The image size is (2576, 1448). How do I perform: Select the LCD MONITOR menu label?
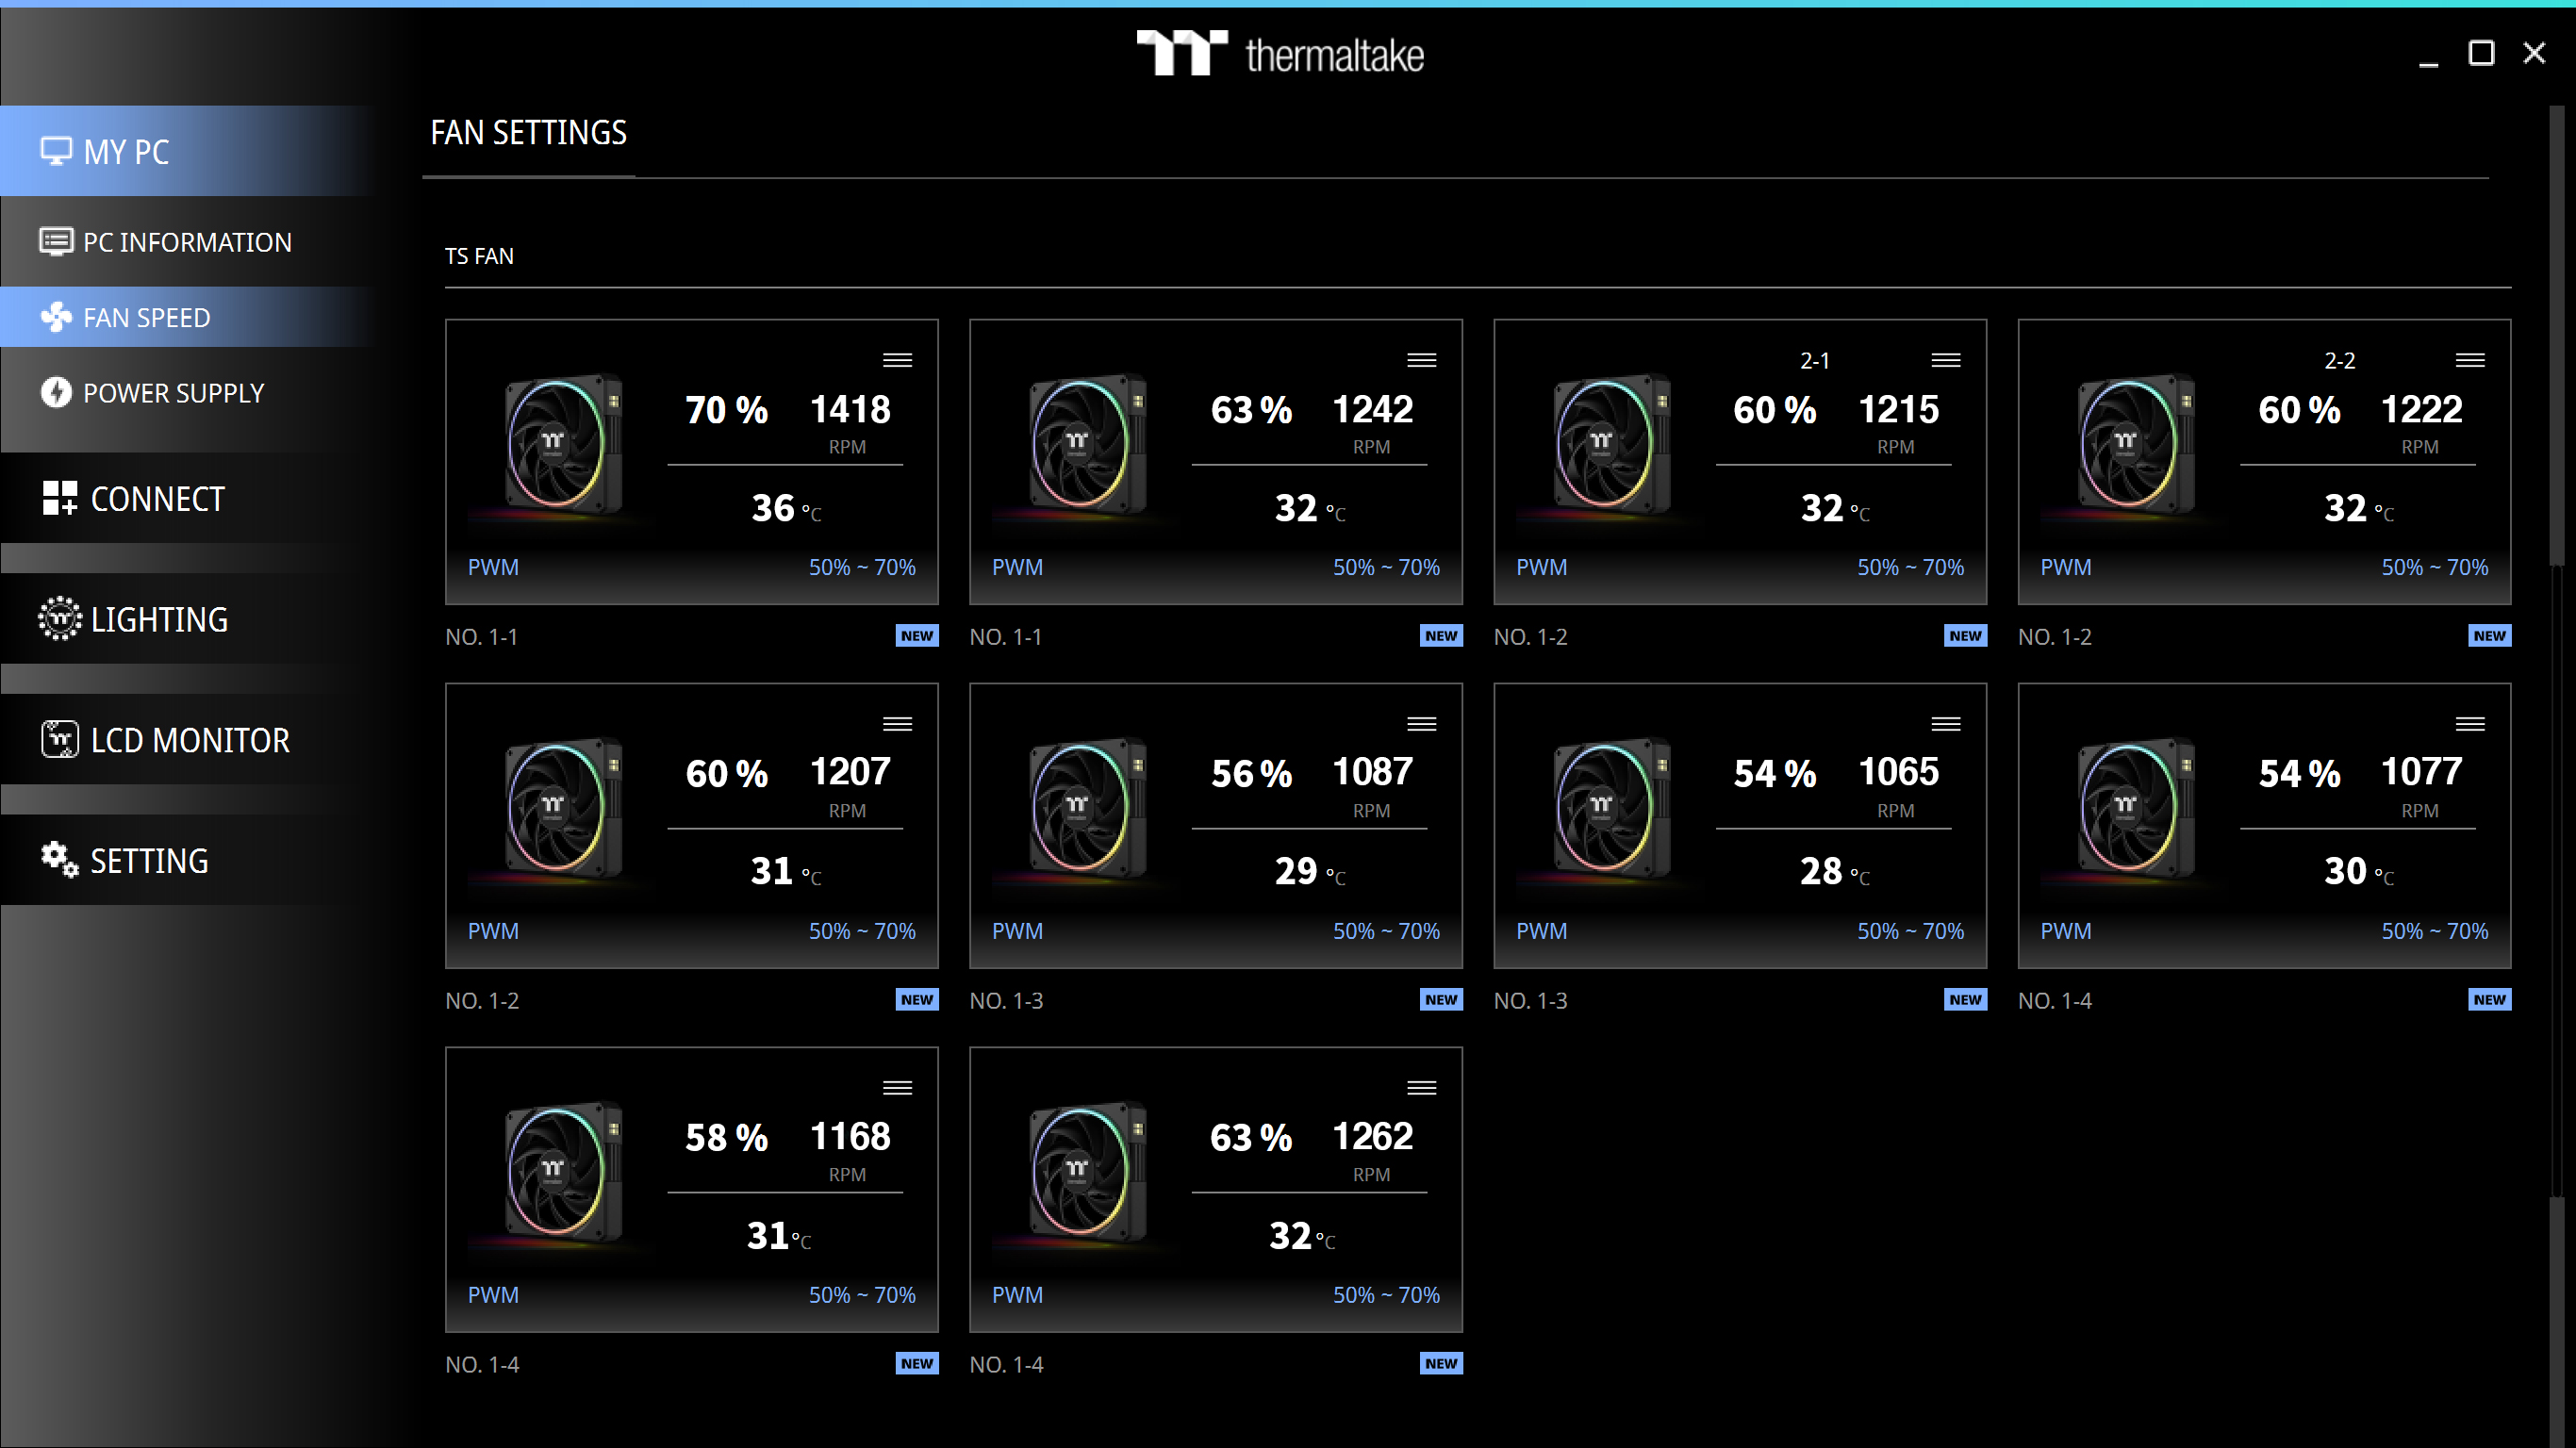190,740
